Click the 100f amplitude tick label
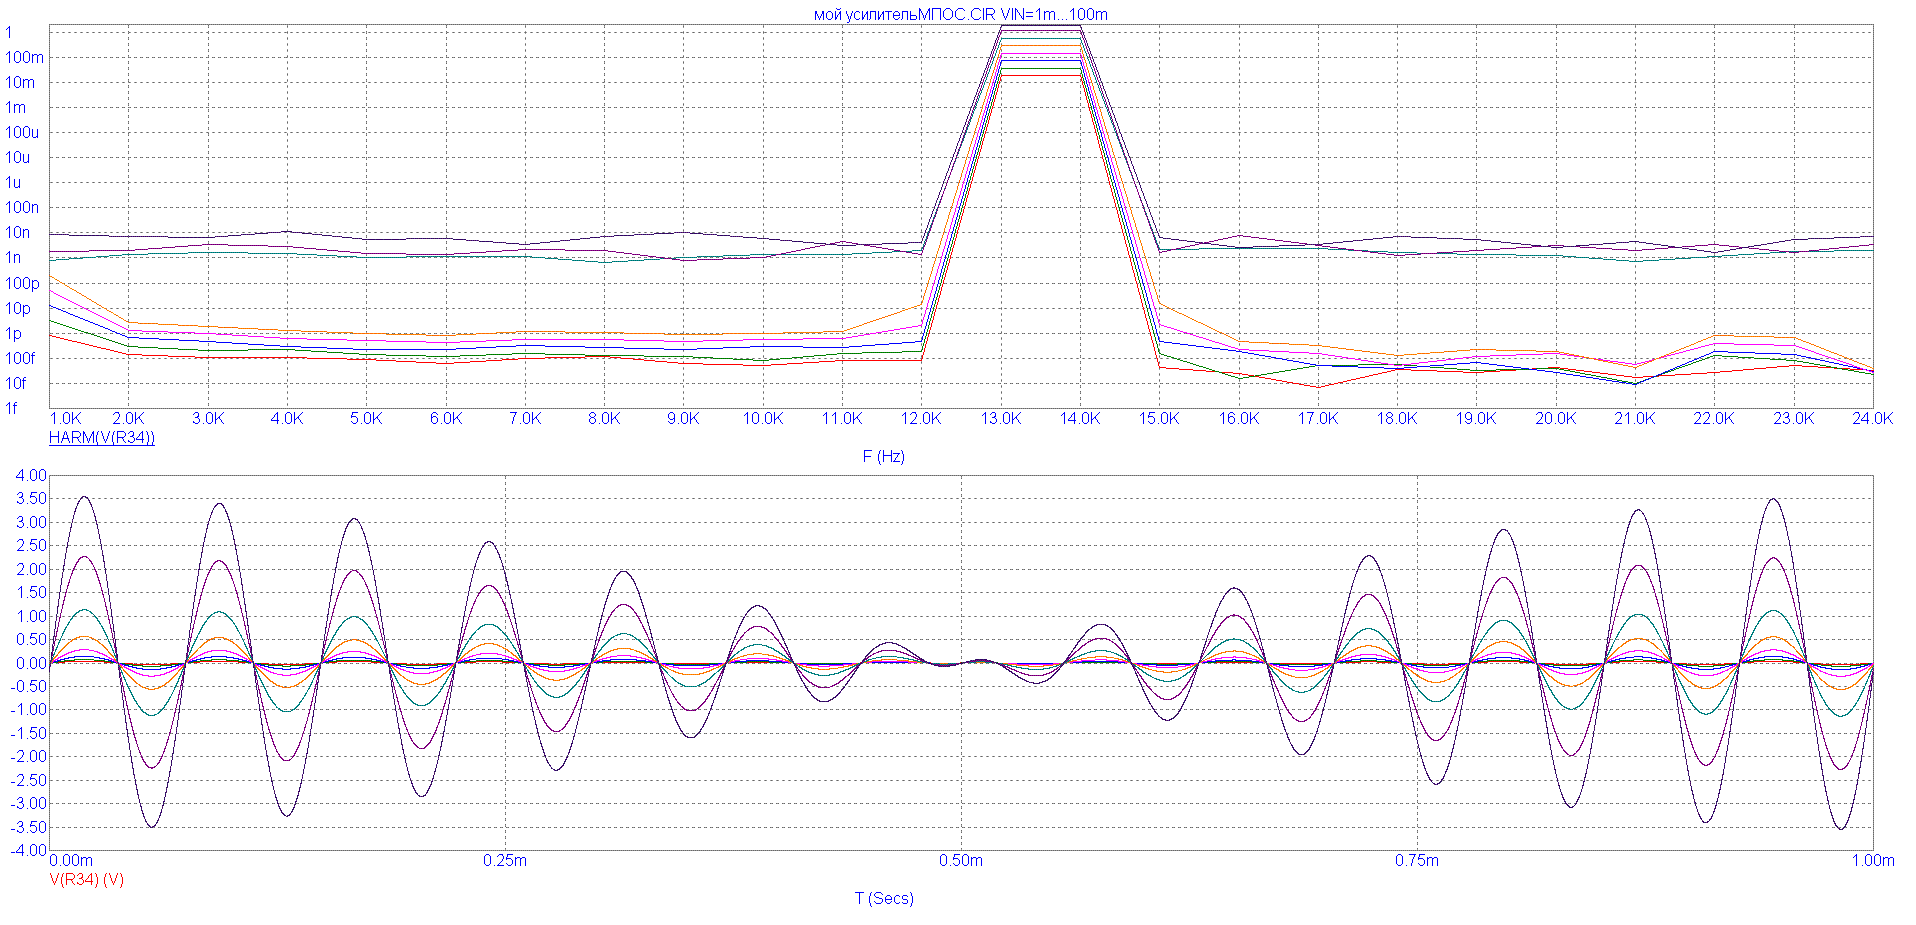The image size is (1916, 925). [x=20, y=358]
